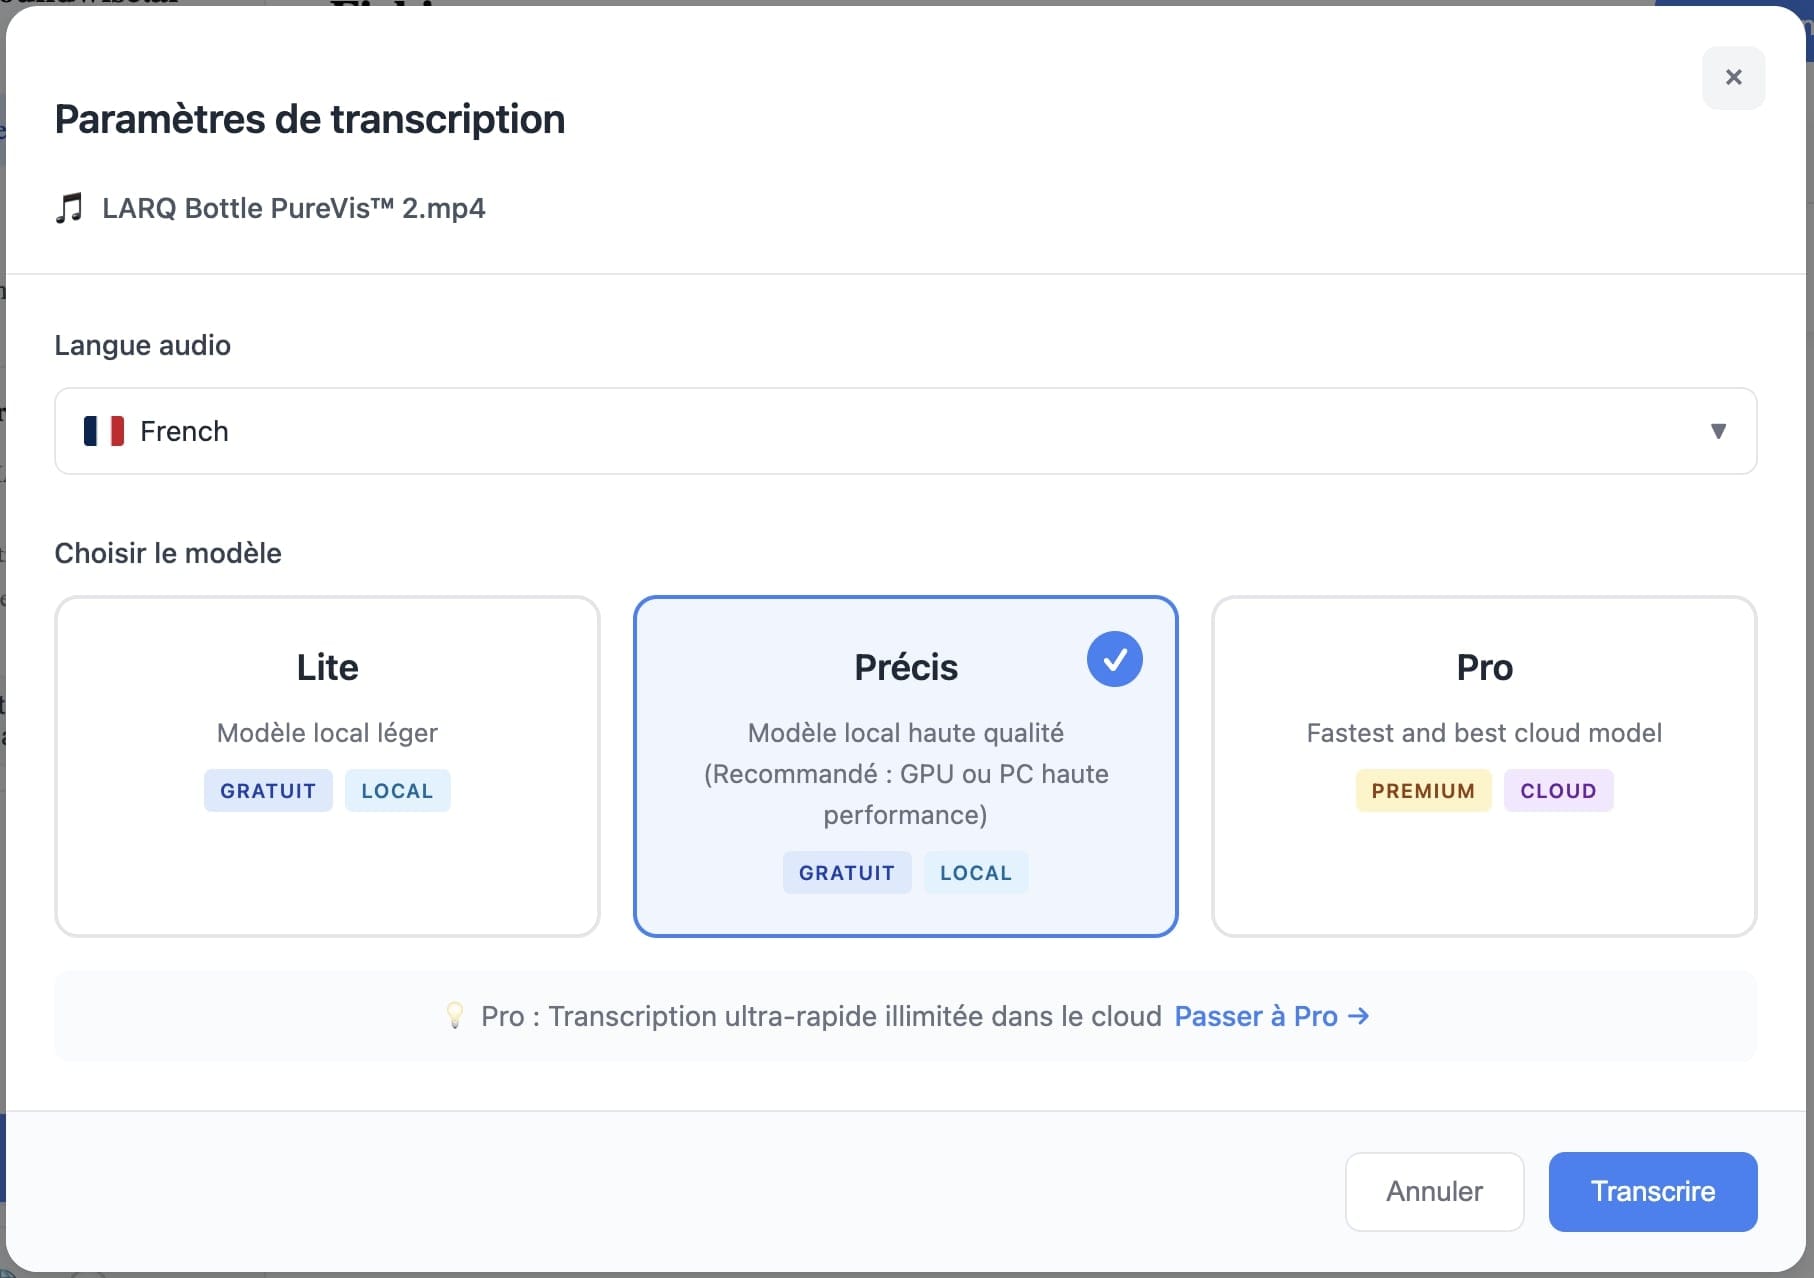Image resolution: width=1814 pixels, height=1278 pixels.
Task: Click the music note file icon
Action: 69,208
